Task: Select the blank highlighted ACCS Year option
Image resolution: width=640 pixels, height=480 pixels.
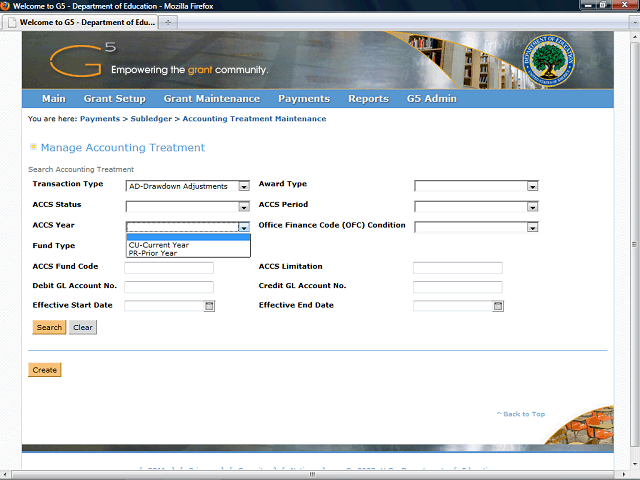Action: 188,238
